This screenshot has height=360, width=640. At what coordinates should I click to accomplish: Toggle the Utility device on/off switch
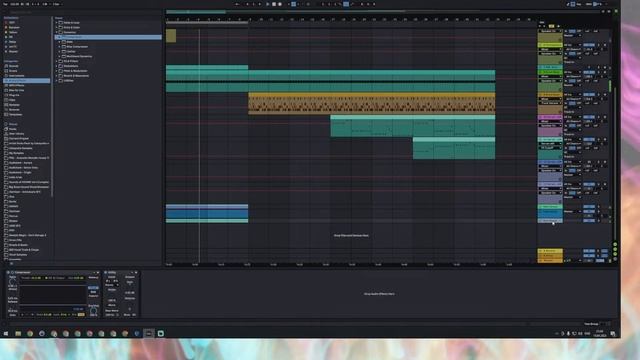pyautogui.click(x=105, y=272)
